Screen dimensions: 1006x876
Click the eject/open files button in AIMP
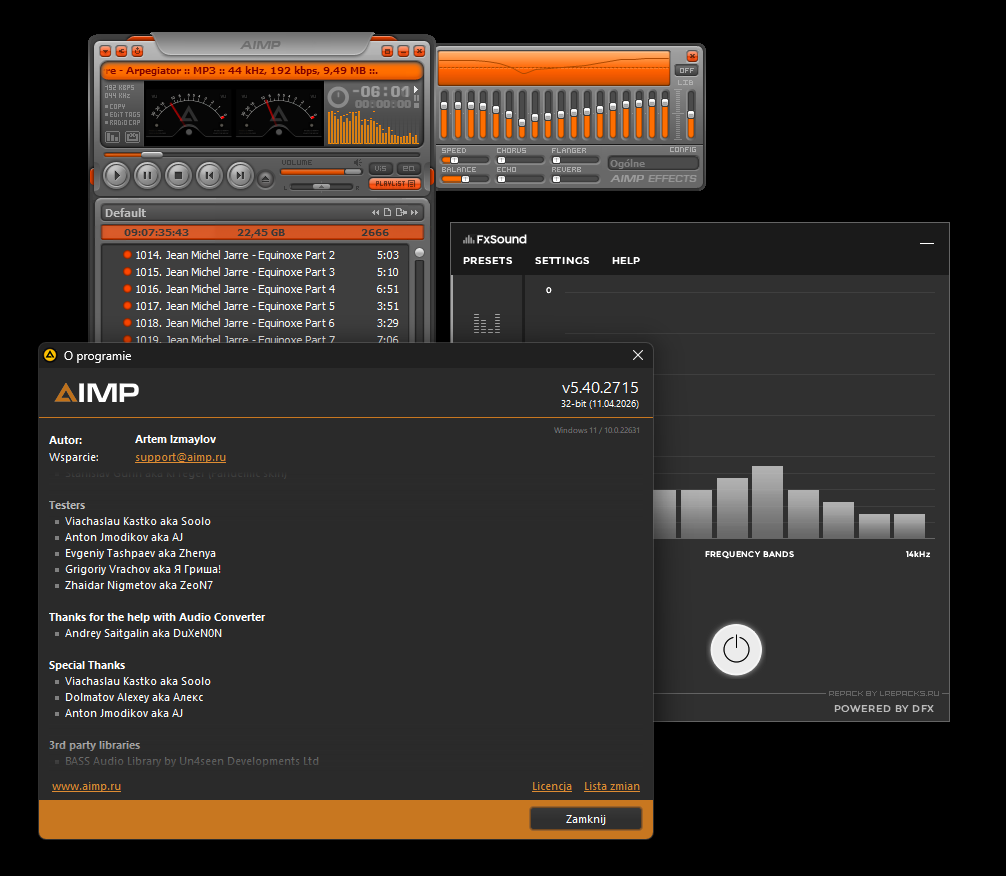(x=266, y=178)
